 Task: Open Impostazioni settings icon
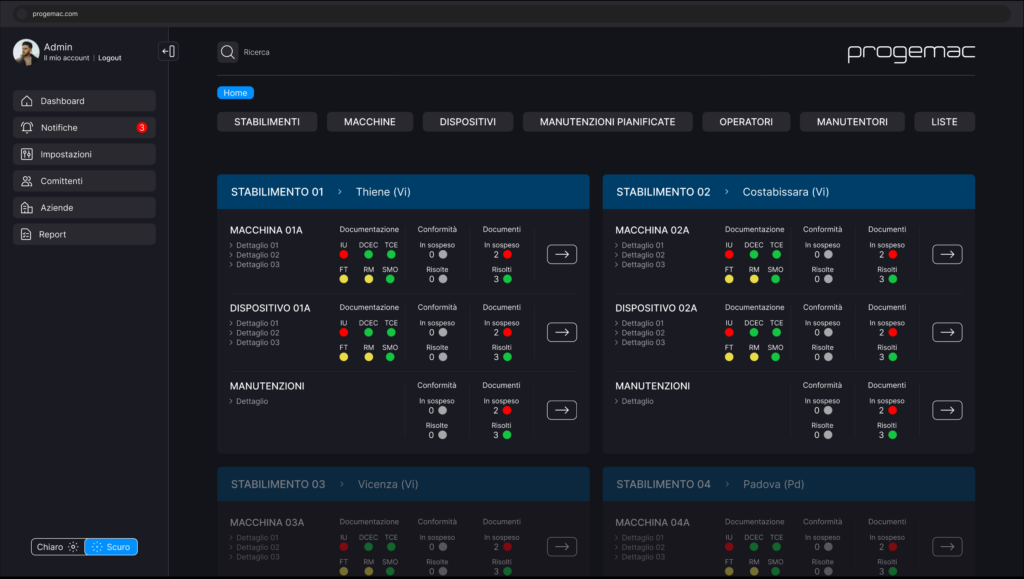27,154
